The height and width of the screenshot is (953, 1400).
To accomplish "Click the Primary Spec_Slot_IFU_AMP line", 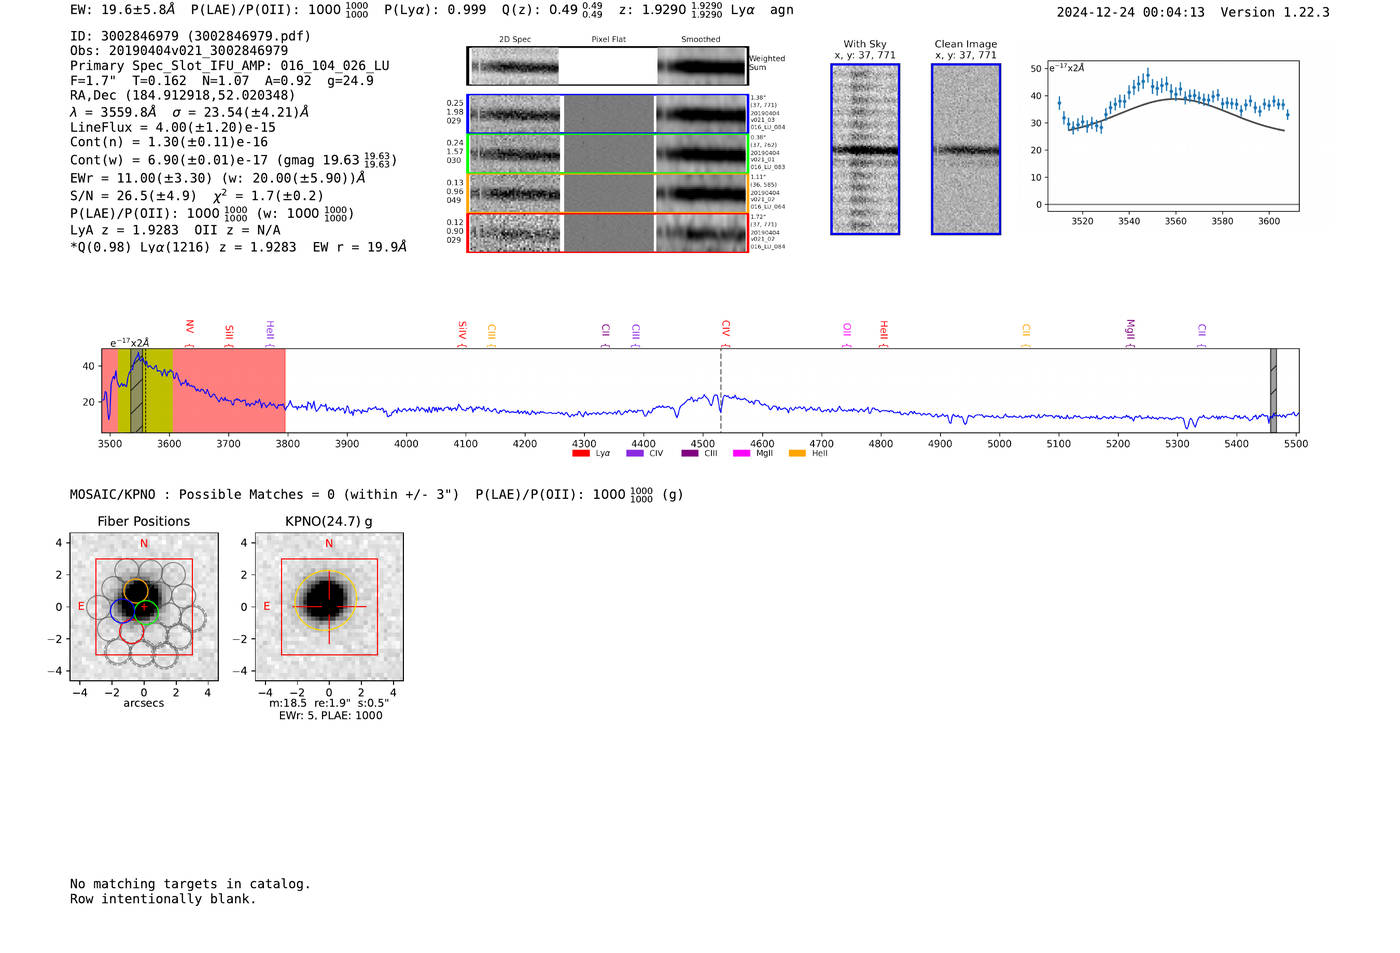I will (x=230, y=66).
